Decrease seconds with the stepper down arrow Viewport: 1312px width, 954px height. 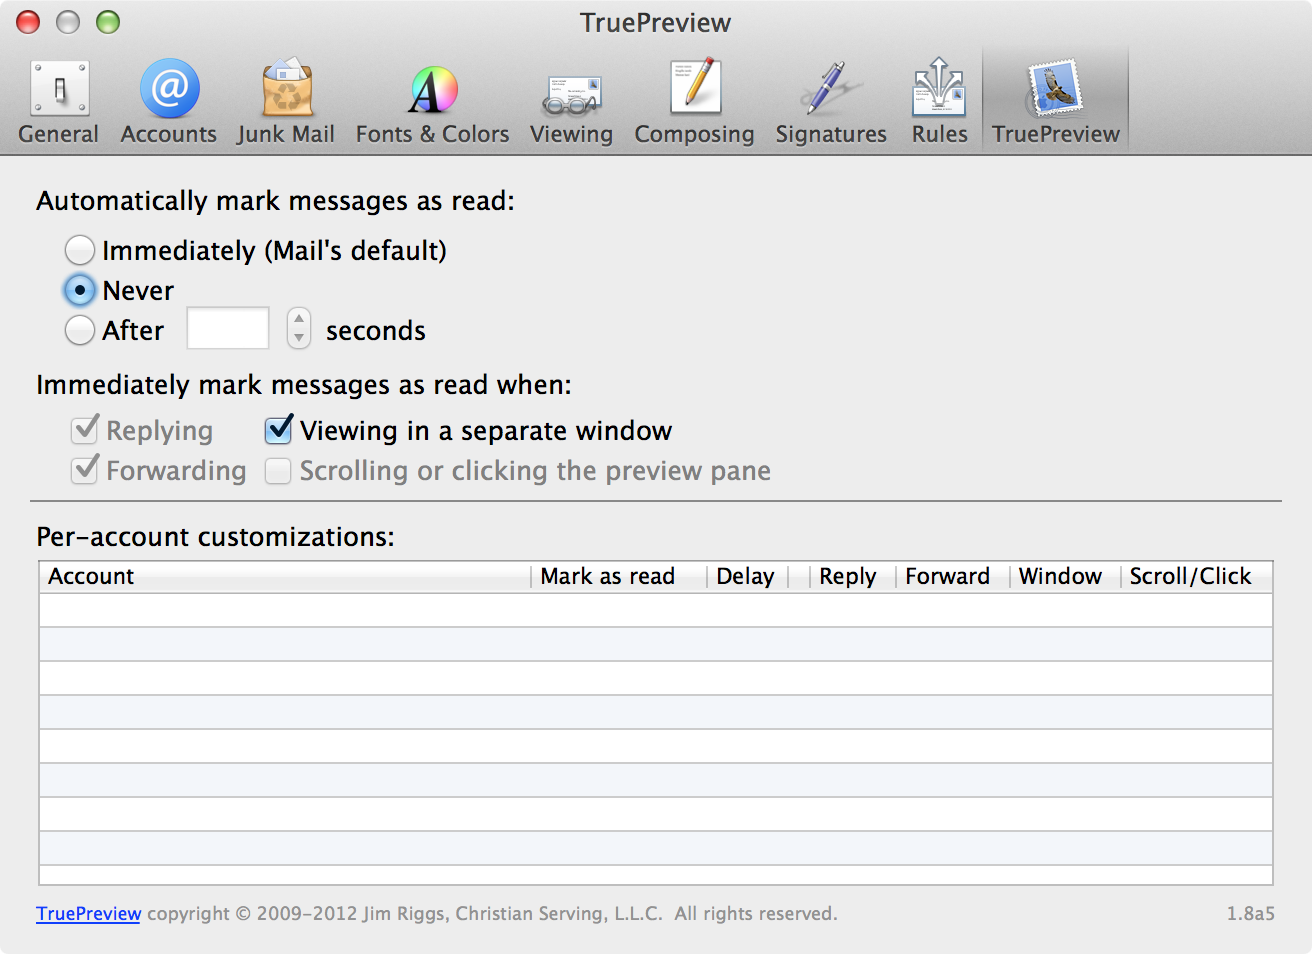(299, 338)
